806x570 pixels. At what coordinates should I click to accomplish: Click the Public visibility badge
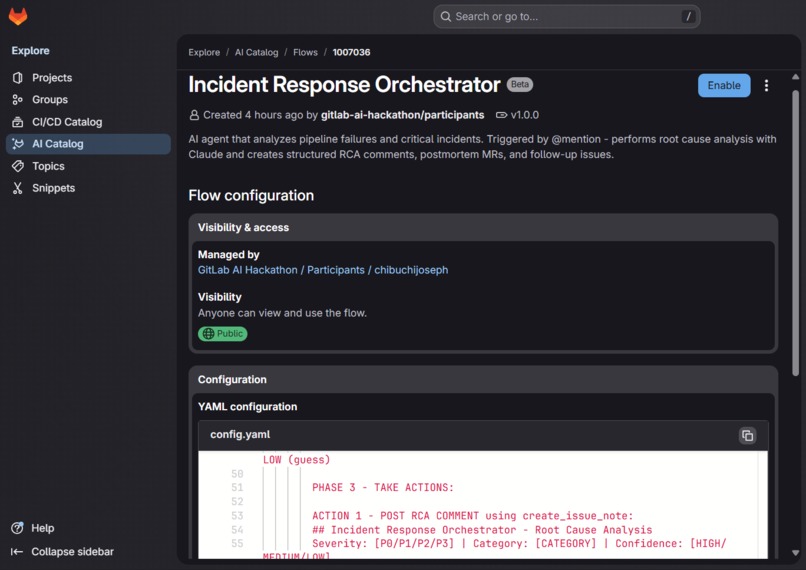pos(223,334)
